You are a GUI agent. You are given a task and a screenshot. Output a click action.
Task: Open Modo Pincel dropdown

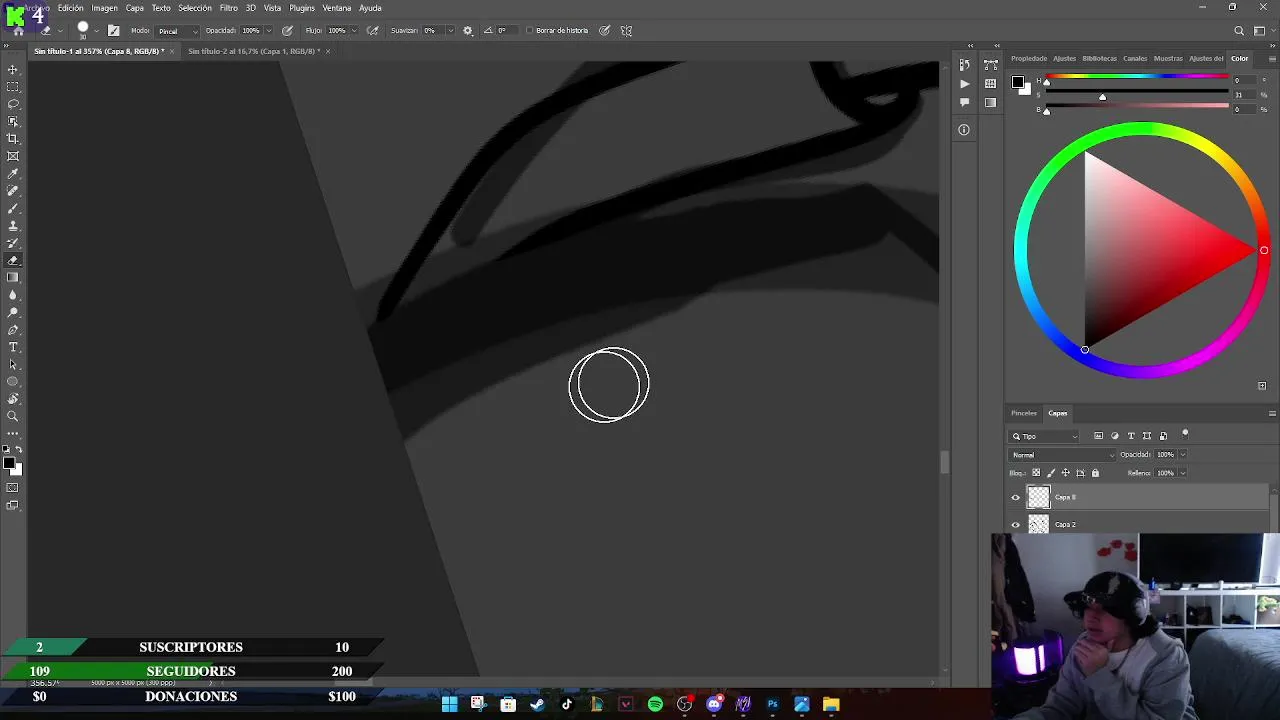177,31
